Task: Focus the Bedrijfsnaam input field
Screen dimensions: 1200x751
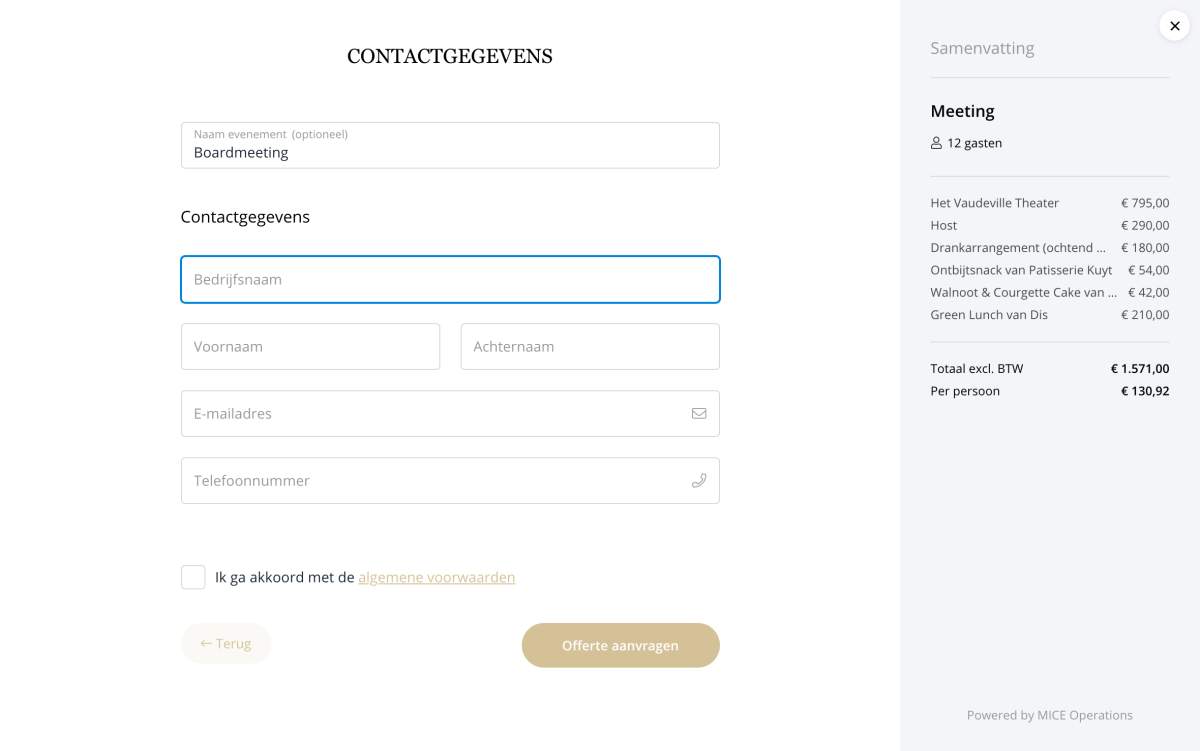Action: click(x=450, y=279)
